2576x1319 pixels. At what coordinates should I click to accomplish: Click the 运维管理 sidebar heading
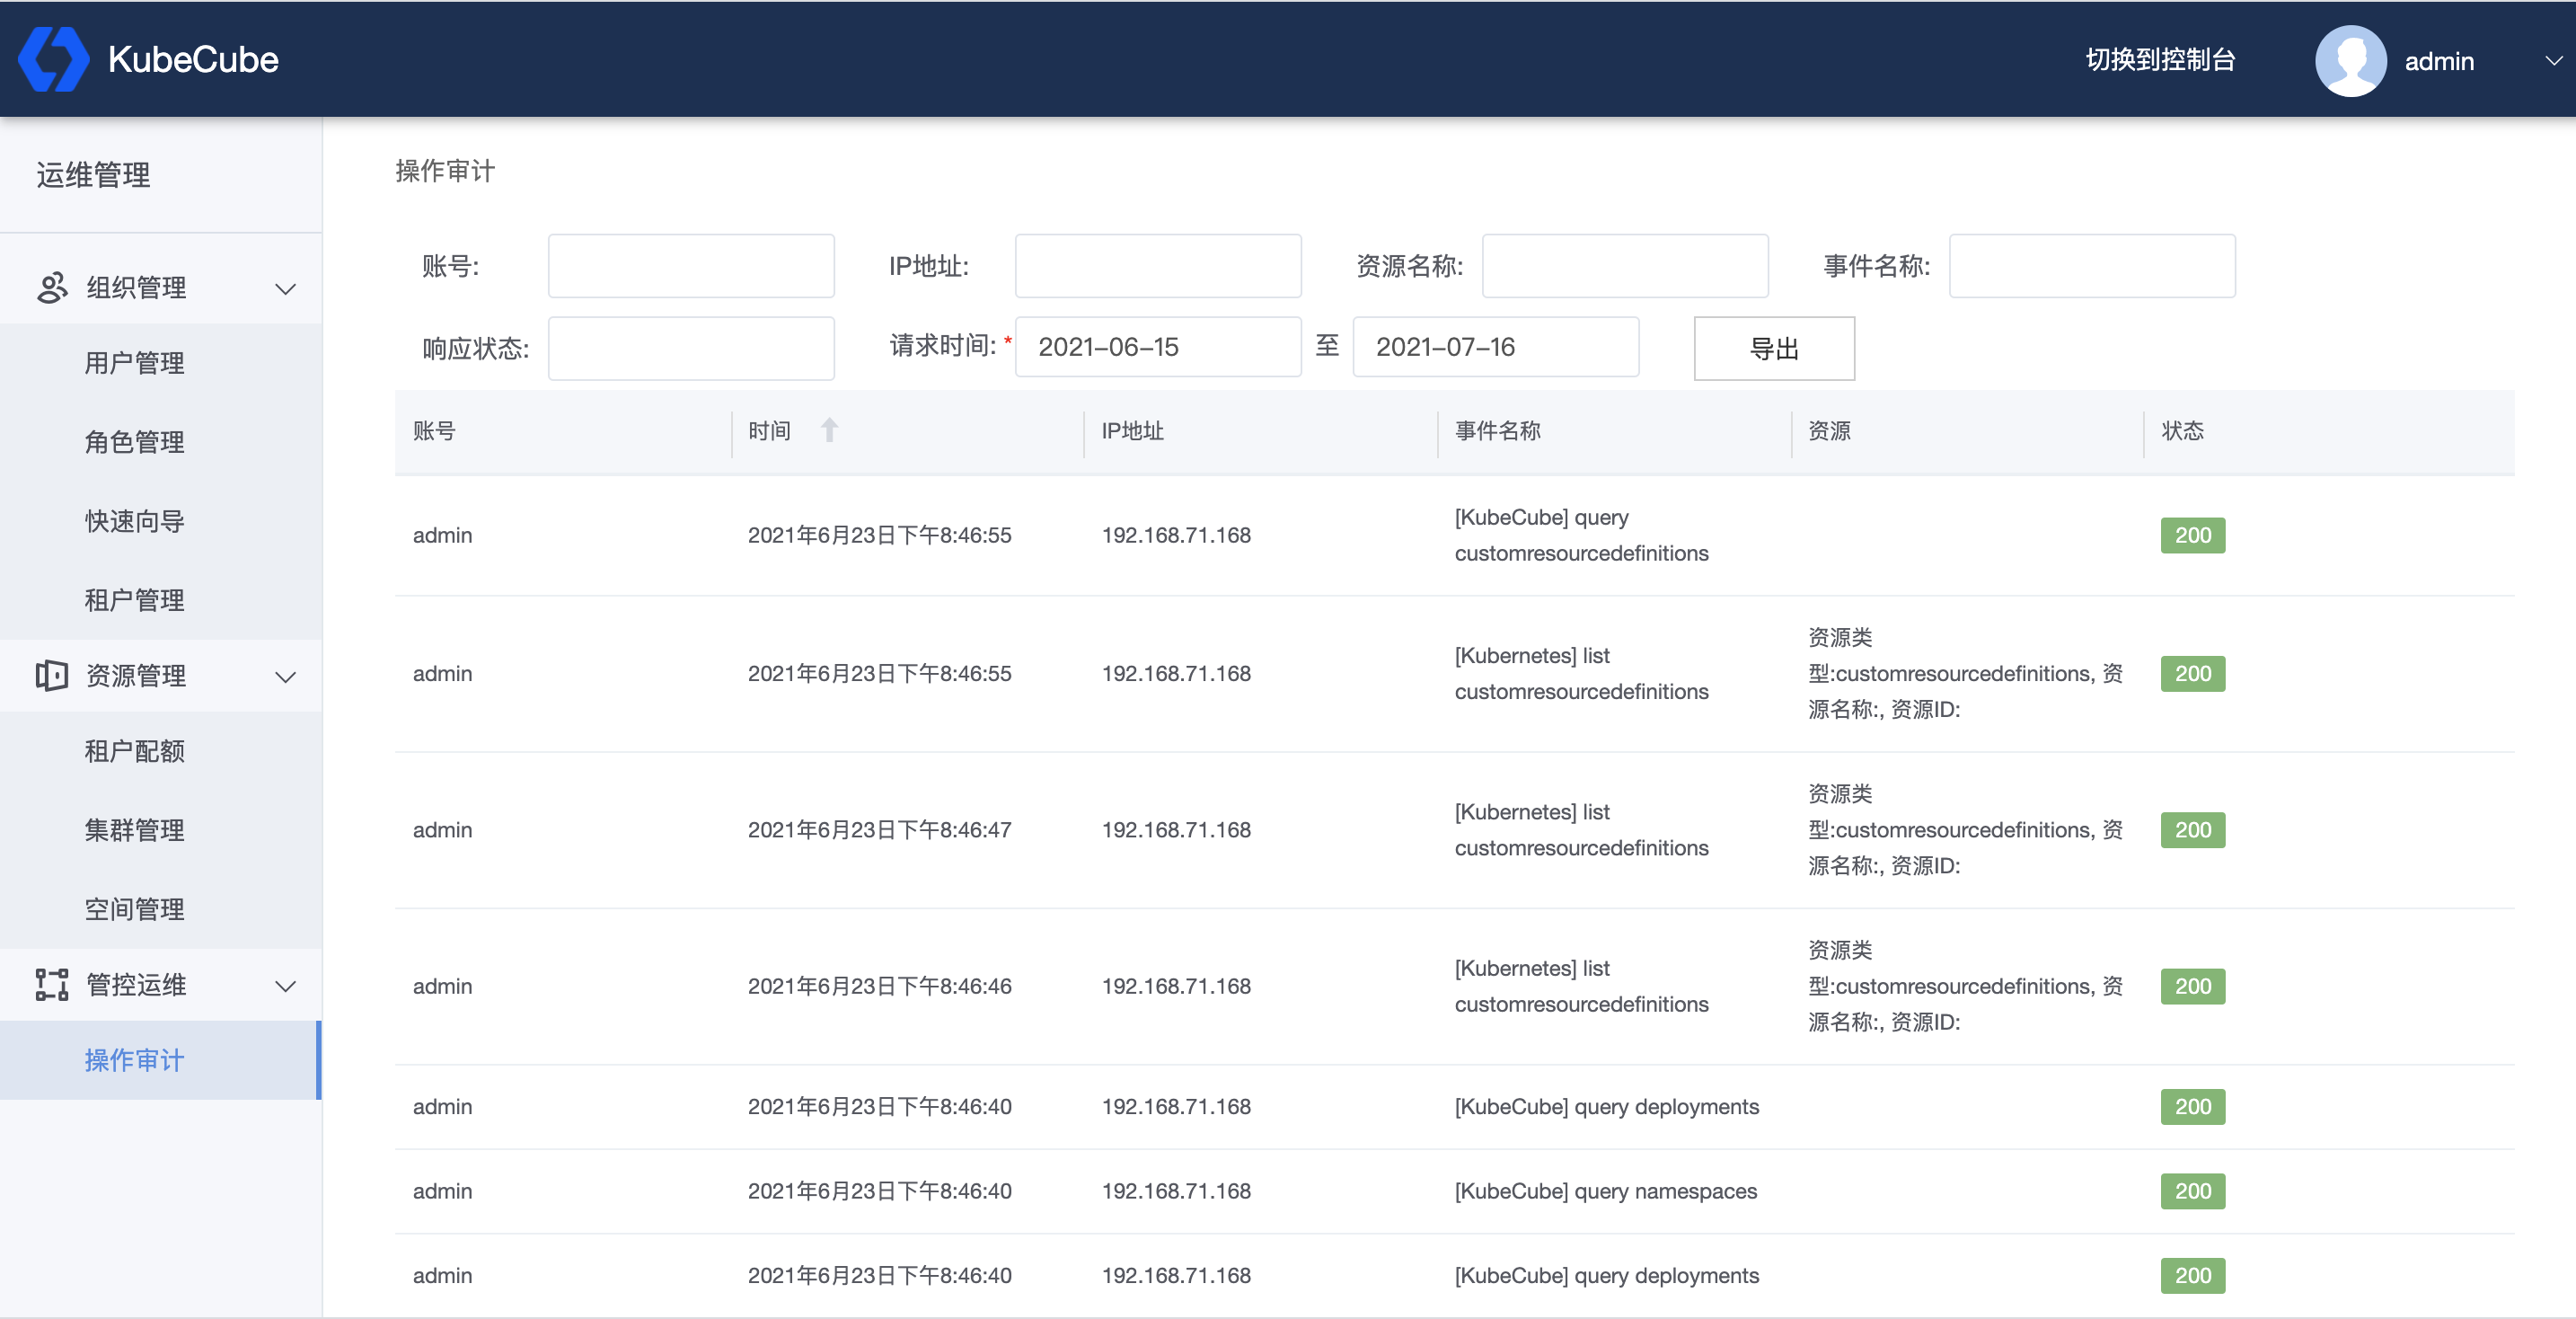[x=93, y=175]
